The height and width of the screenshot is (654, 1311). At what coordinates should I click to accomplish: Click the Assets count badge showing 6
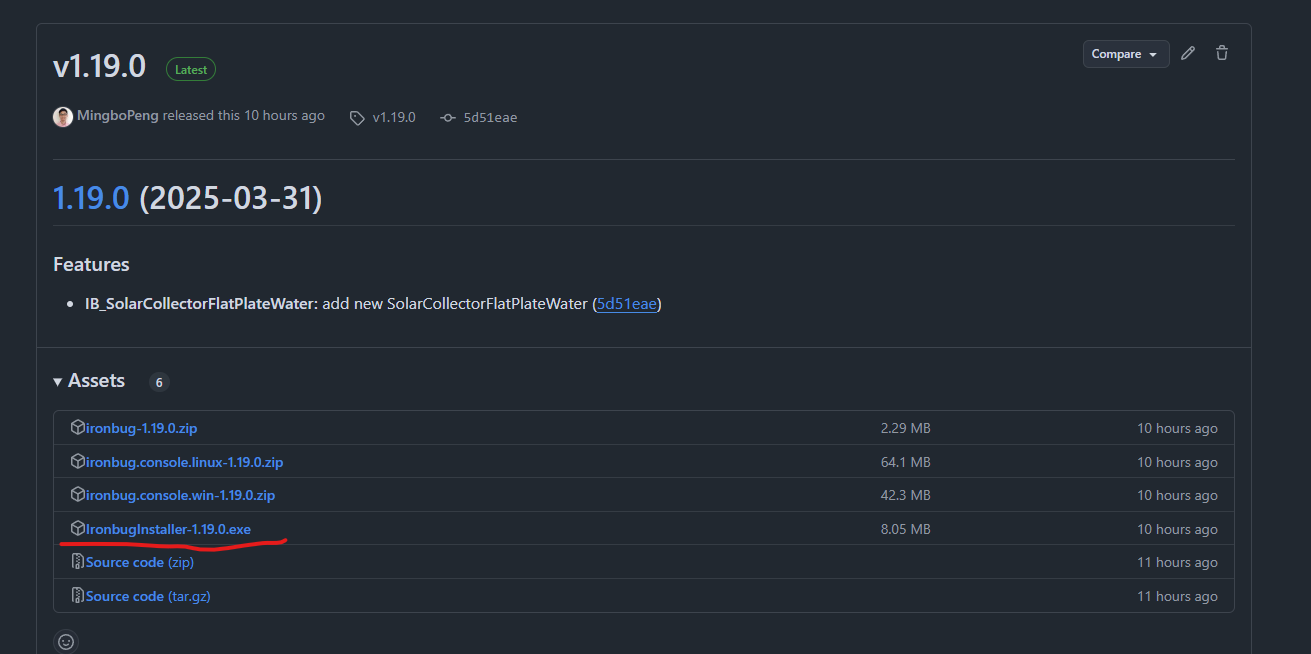click(159, 382)
